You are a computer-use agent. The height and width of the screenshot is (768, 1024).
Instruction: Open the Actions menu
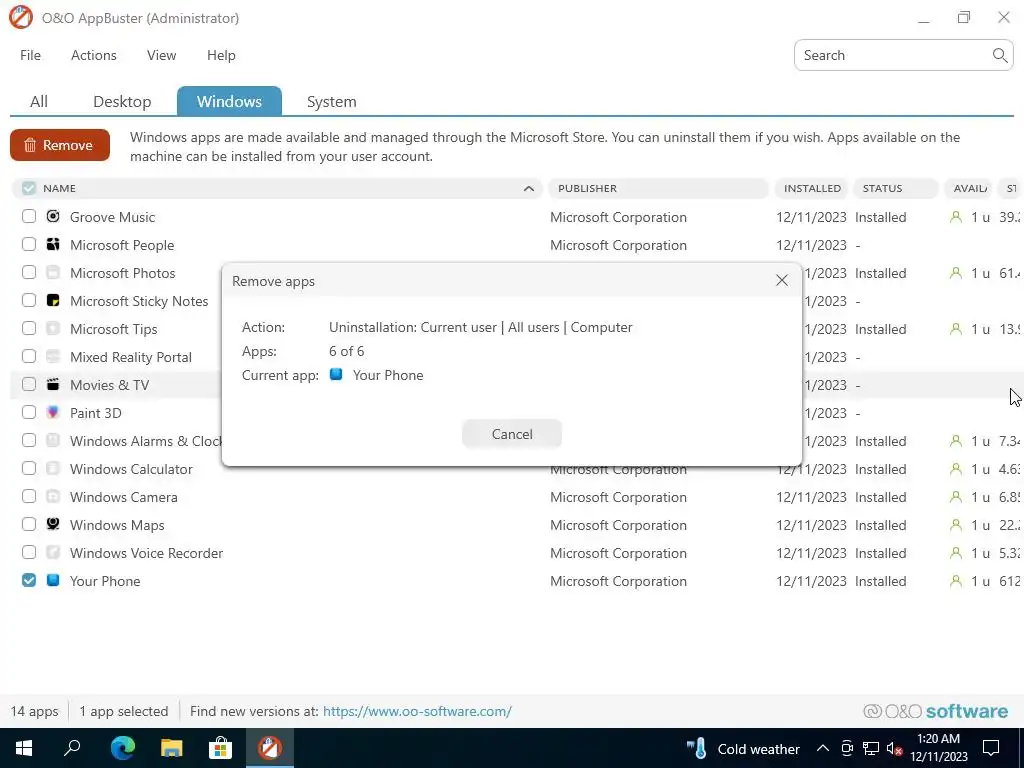pyautogui.click(x=93, y=56)
